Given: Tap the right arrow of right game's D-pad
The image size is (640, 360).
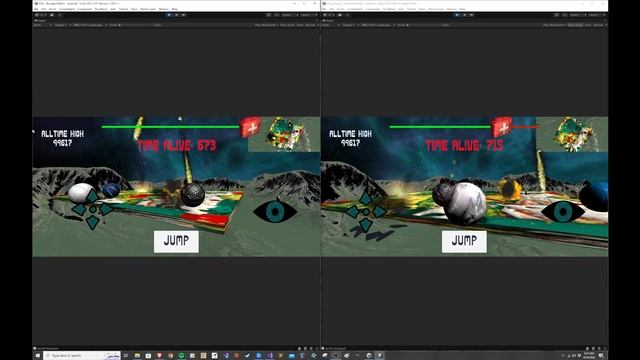Looking at the screenshot, I should coord(379,212).
